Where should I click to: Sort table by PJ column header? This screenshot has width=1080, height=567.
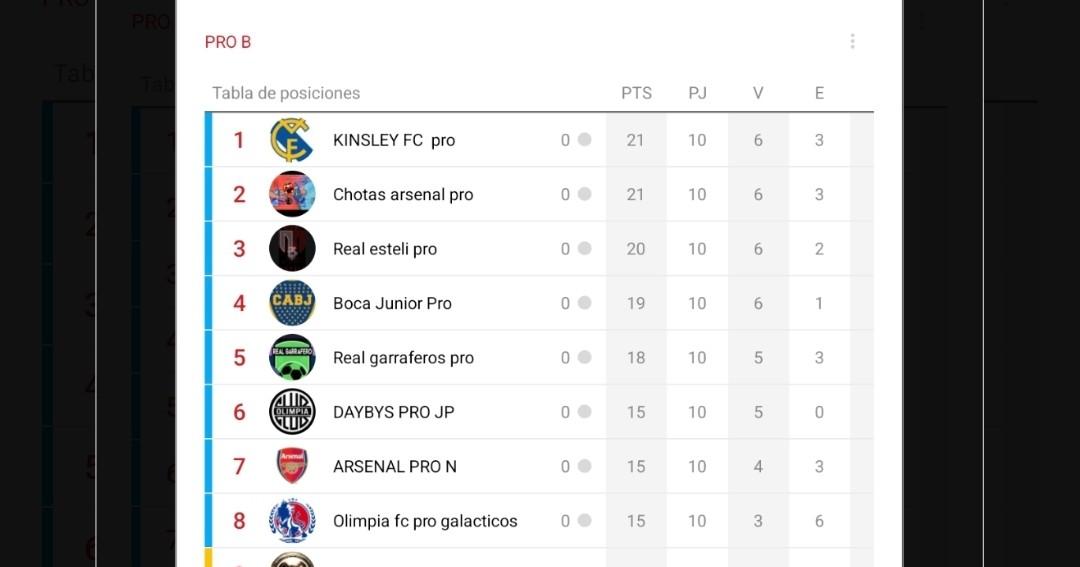(x=697, y=93)
